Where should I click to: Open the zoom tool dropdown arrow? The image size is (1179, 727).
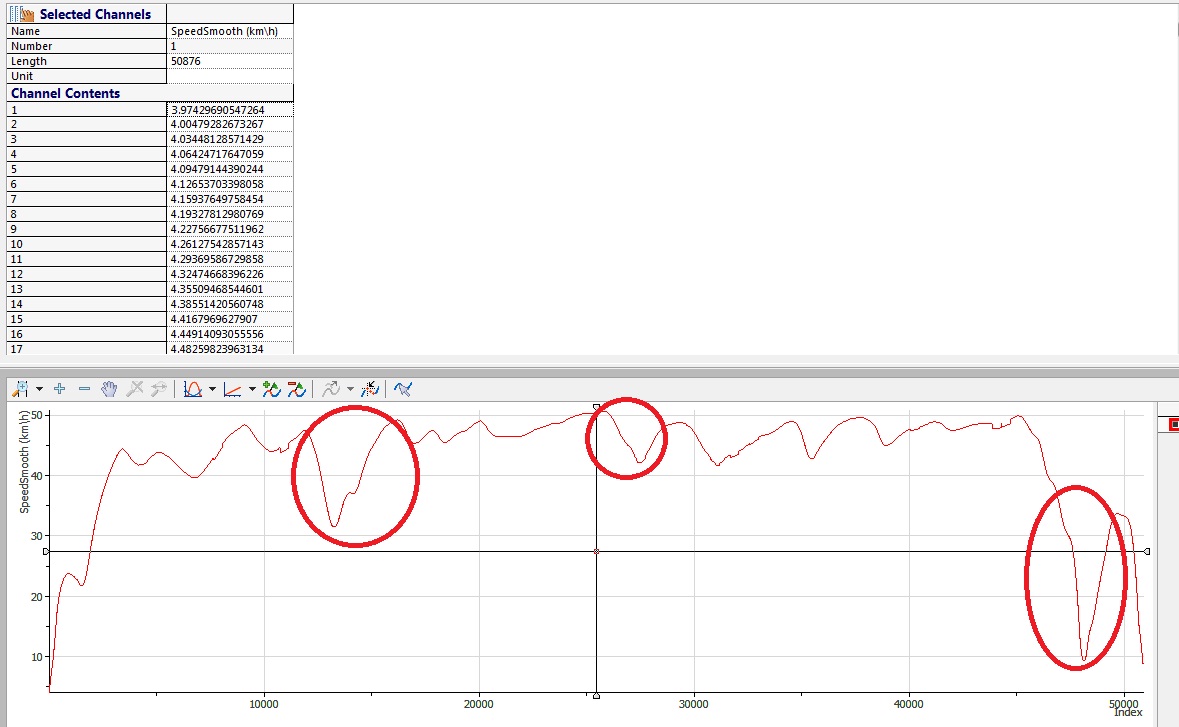pyautogui.click(x=39, y=389)
